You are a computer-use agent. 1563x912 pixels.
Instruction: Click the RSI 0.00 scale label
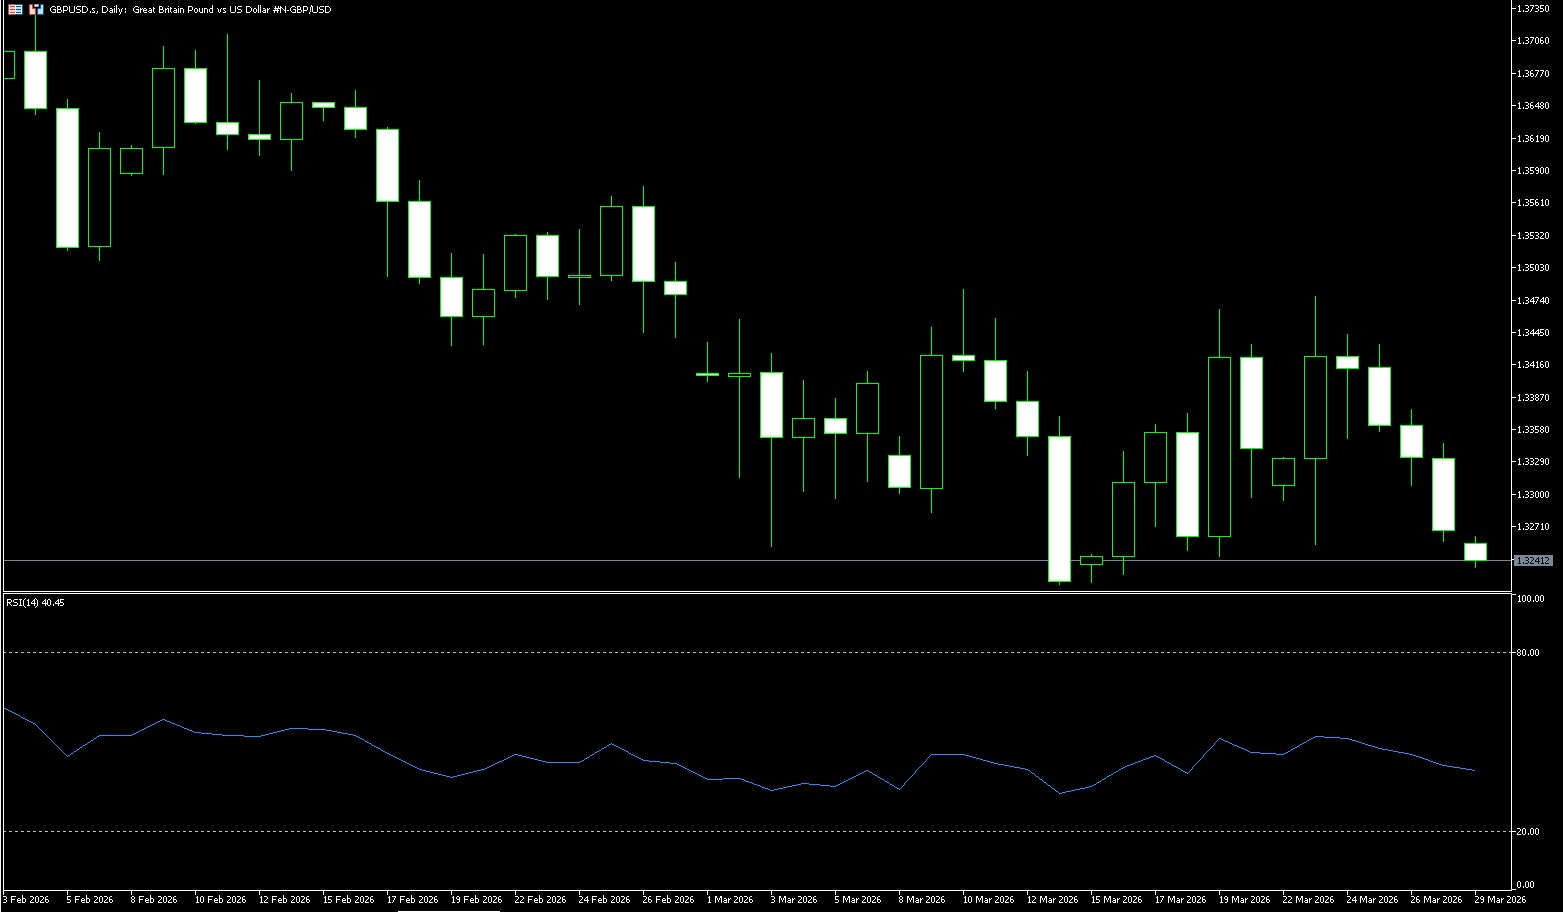pyautogui.click(x=1525, y=885)
